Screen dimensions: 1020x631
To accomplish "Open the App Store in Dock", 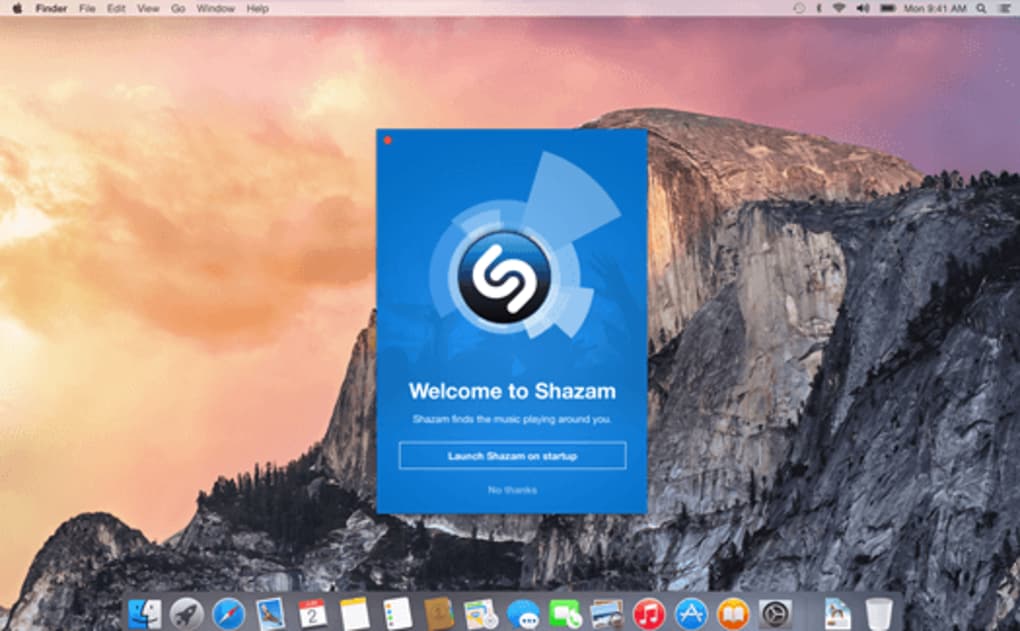I will pos(691,613).
